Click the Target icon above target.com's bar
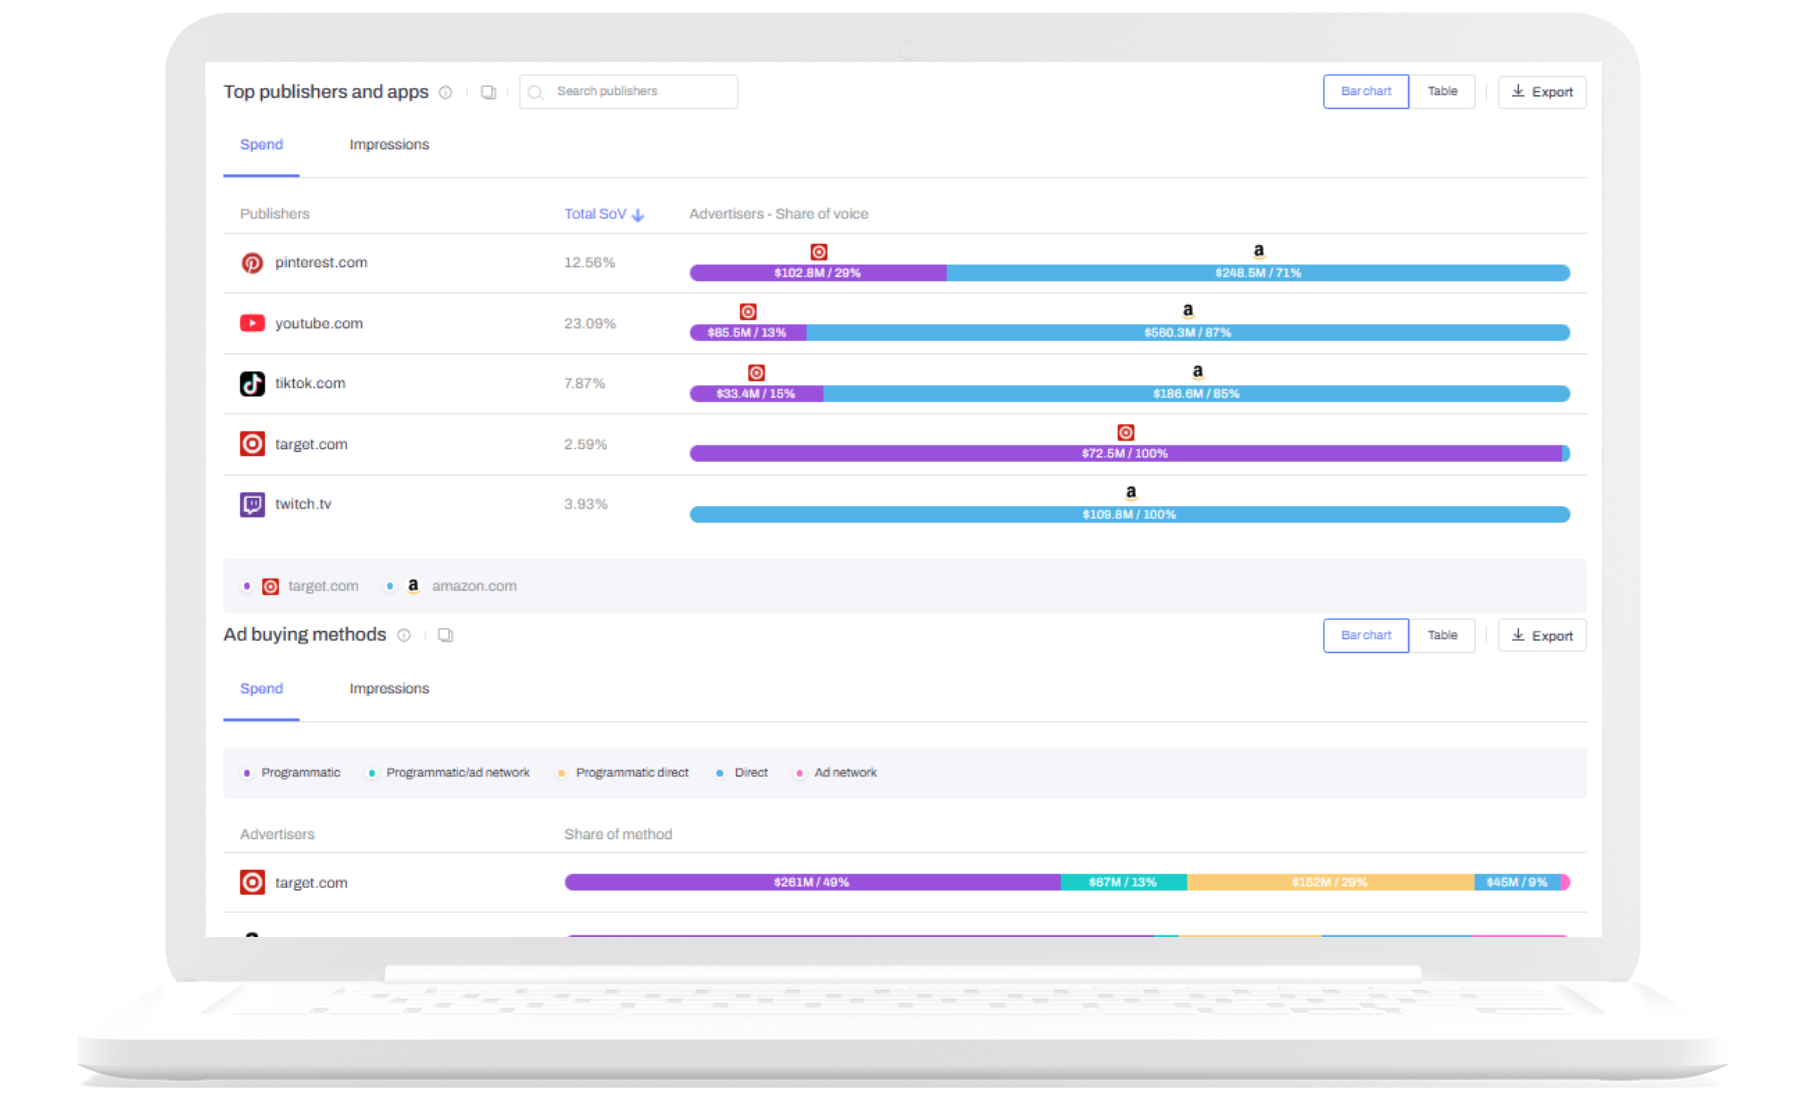The width and height of the screenshot is (1806, 1100). (1125, 431)
